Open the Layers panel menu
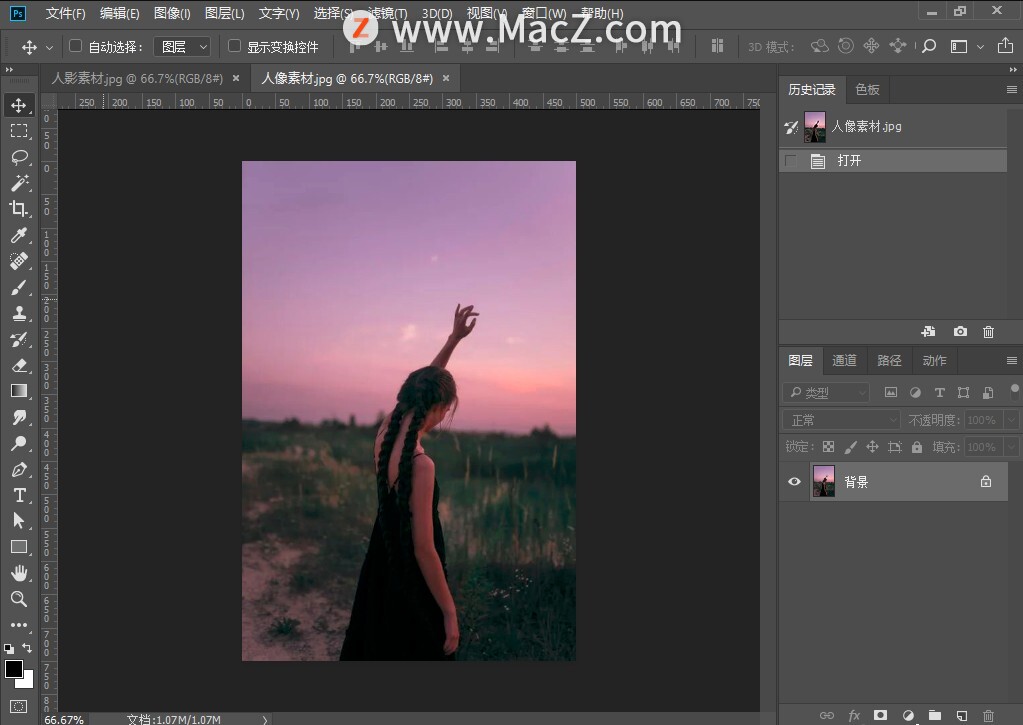This screenshot has height=725, width=1023. tap(1011, 360)
